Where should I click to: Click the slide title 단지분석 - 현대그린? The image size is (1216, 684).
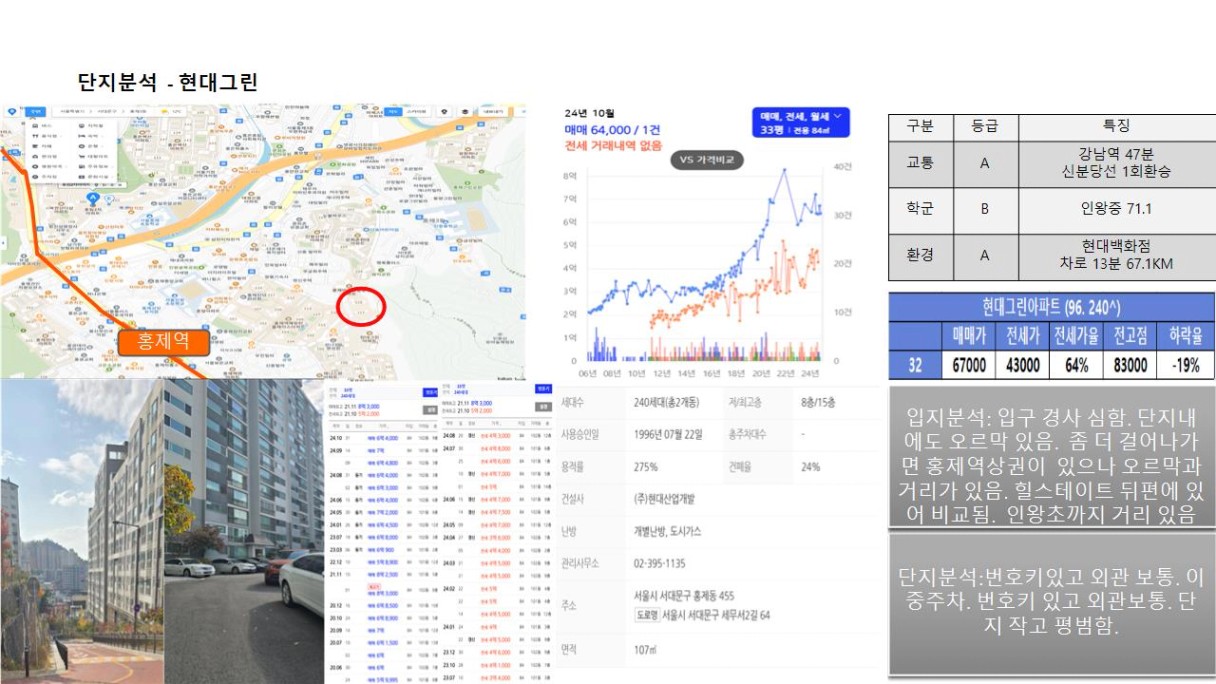tap(168, 83)
